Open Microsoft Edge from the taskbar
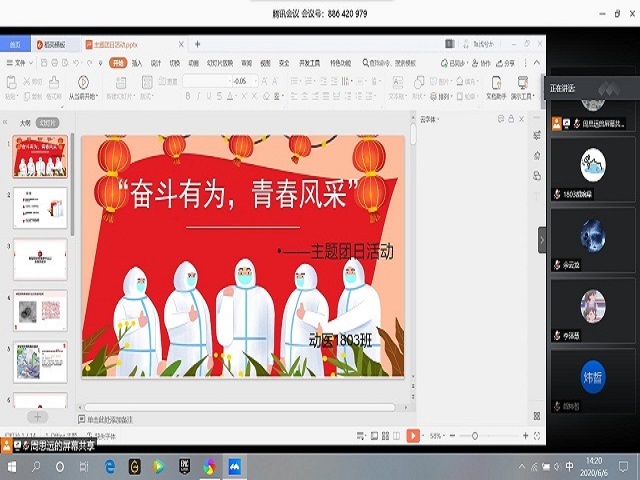640x480 pixels. 110,467
